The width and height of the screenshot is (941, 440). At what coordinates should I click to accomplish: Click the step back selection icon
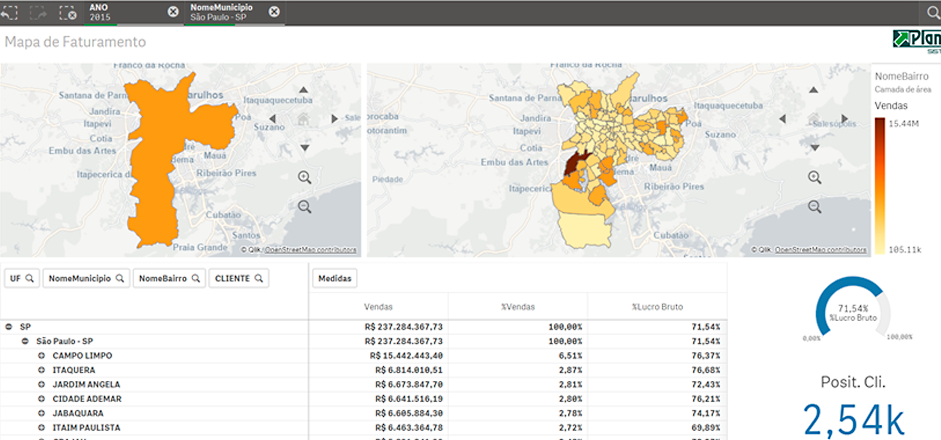click(9, 13)
